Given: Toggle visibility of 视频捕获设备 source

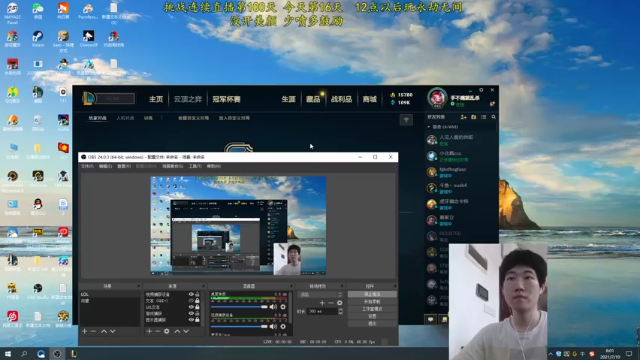Looking at the screenshot, I should (191, 294).
